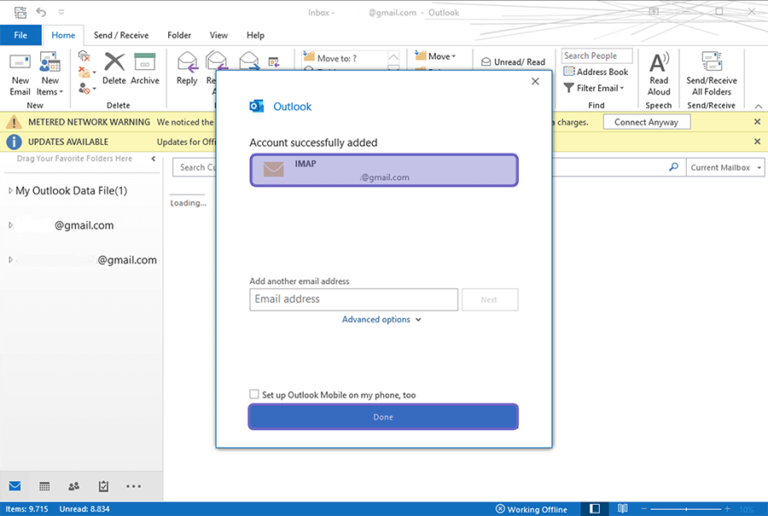This screenshot has height=516, width=768.
Task: Open the Tasks view icon
Action: (x=103, y=486)
